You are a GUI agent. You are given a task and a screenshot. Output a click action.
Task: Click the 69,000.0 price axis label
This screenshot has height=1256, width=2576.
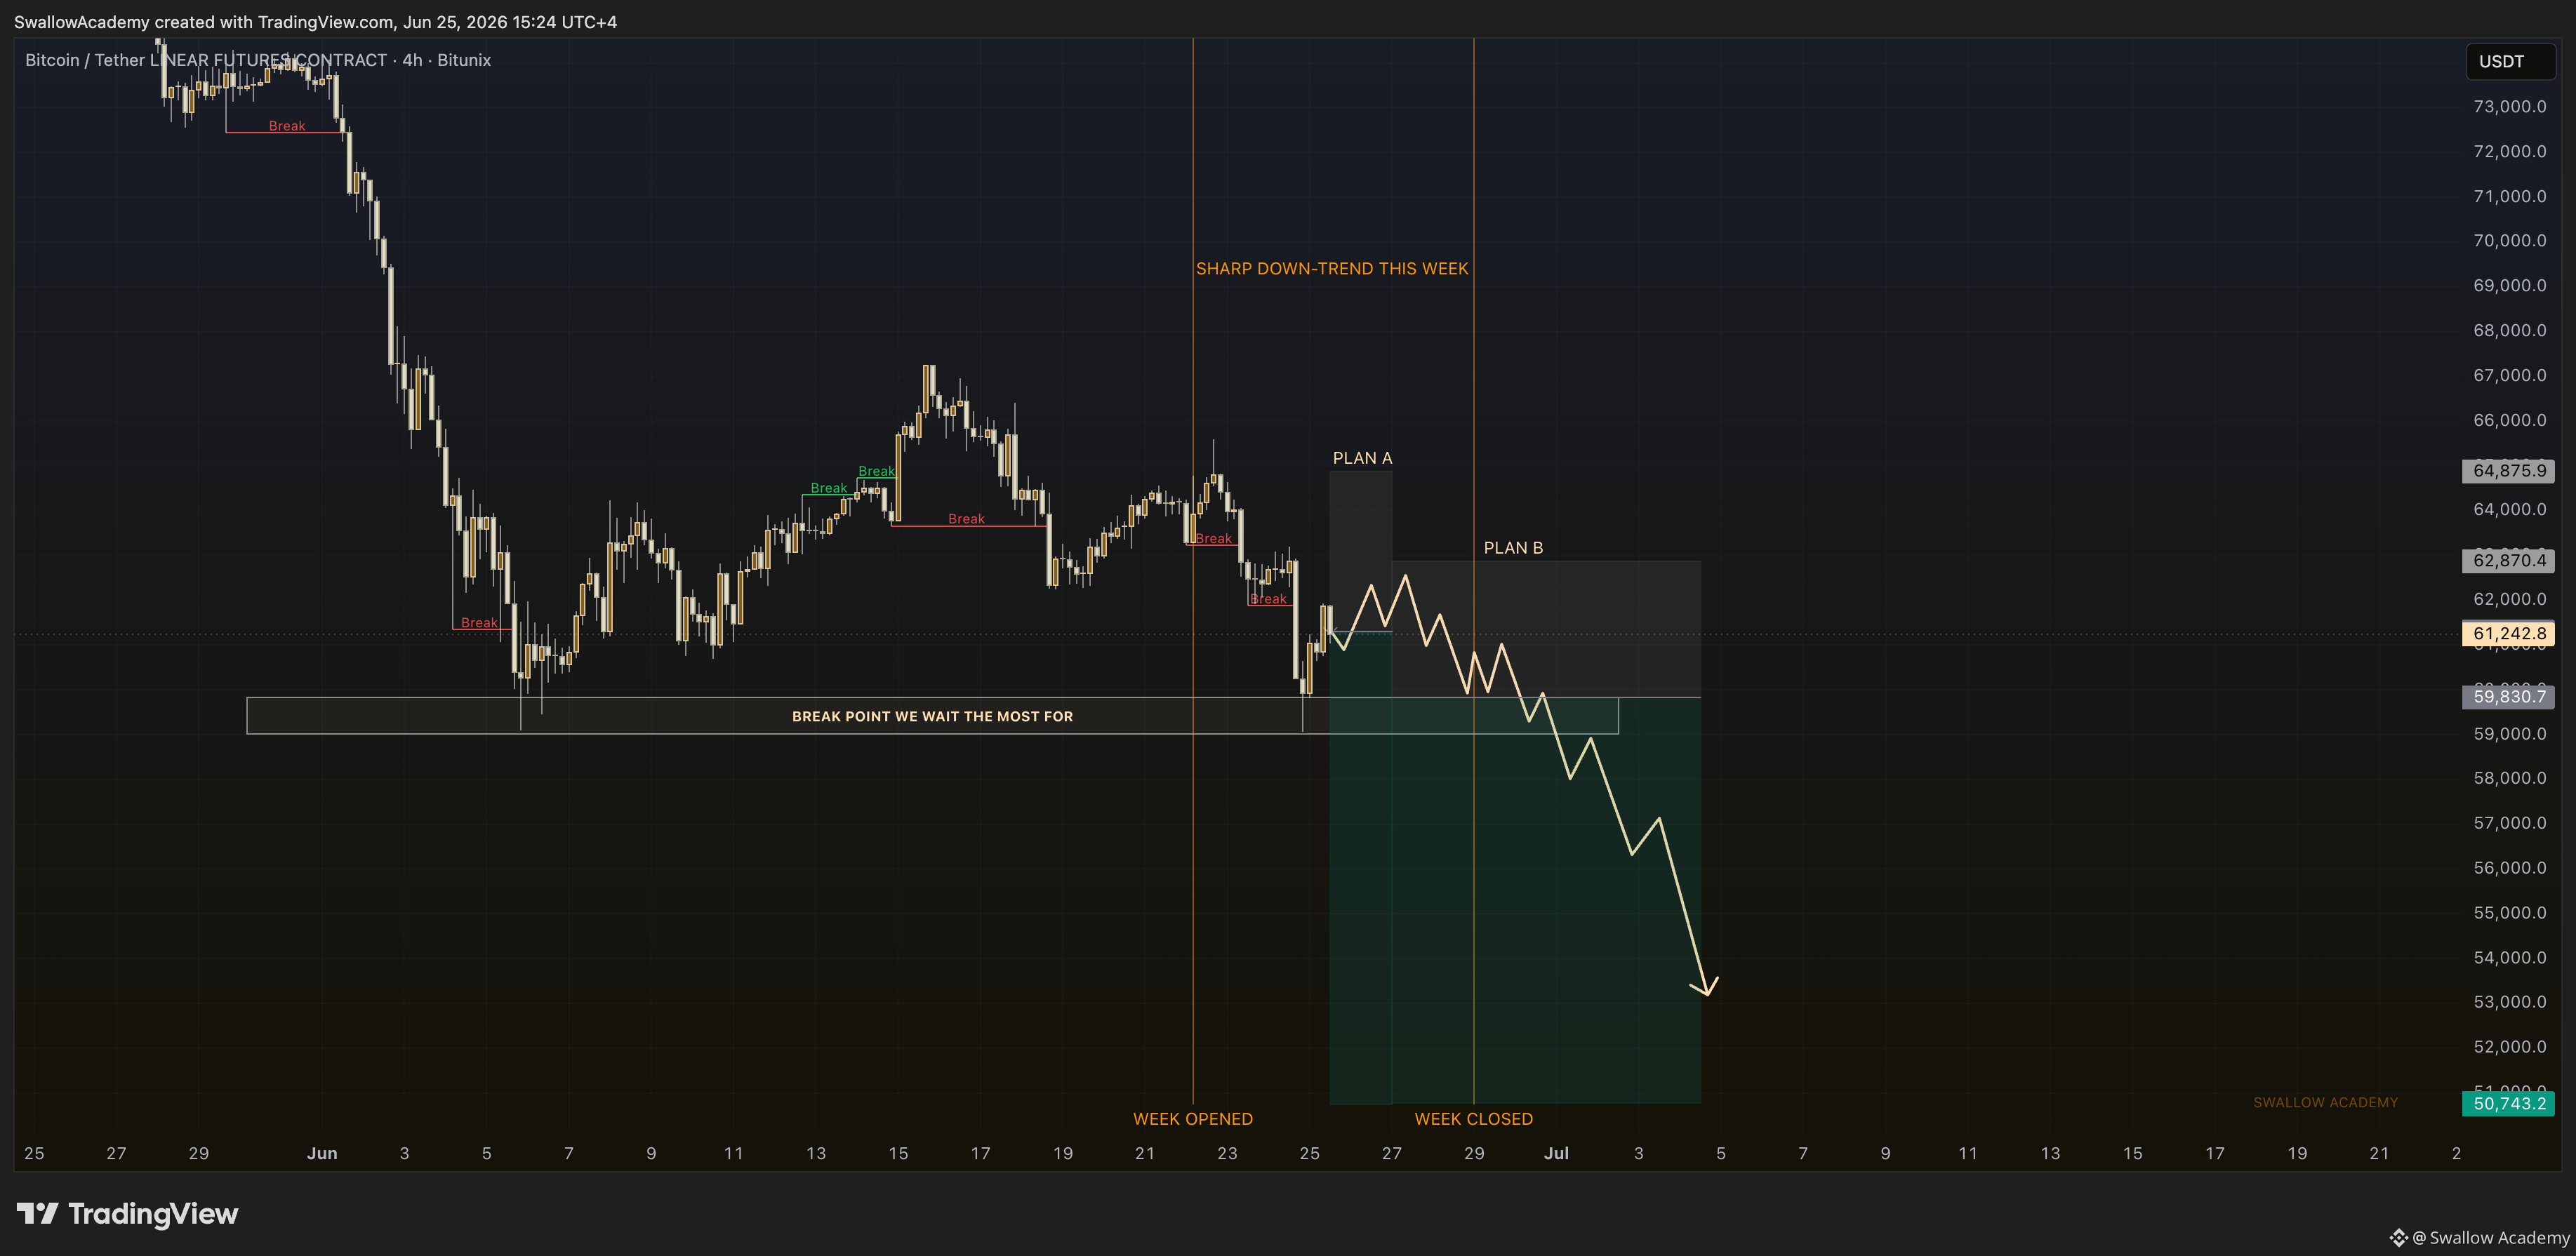pos(2510,286)
